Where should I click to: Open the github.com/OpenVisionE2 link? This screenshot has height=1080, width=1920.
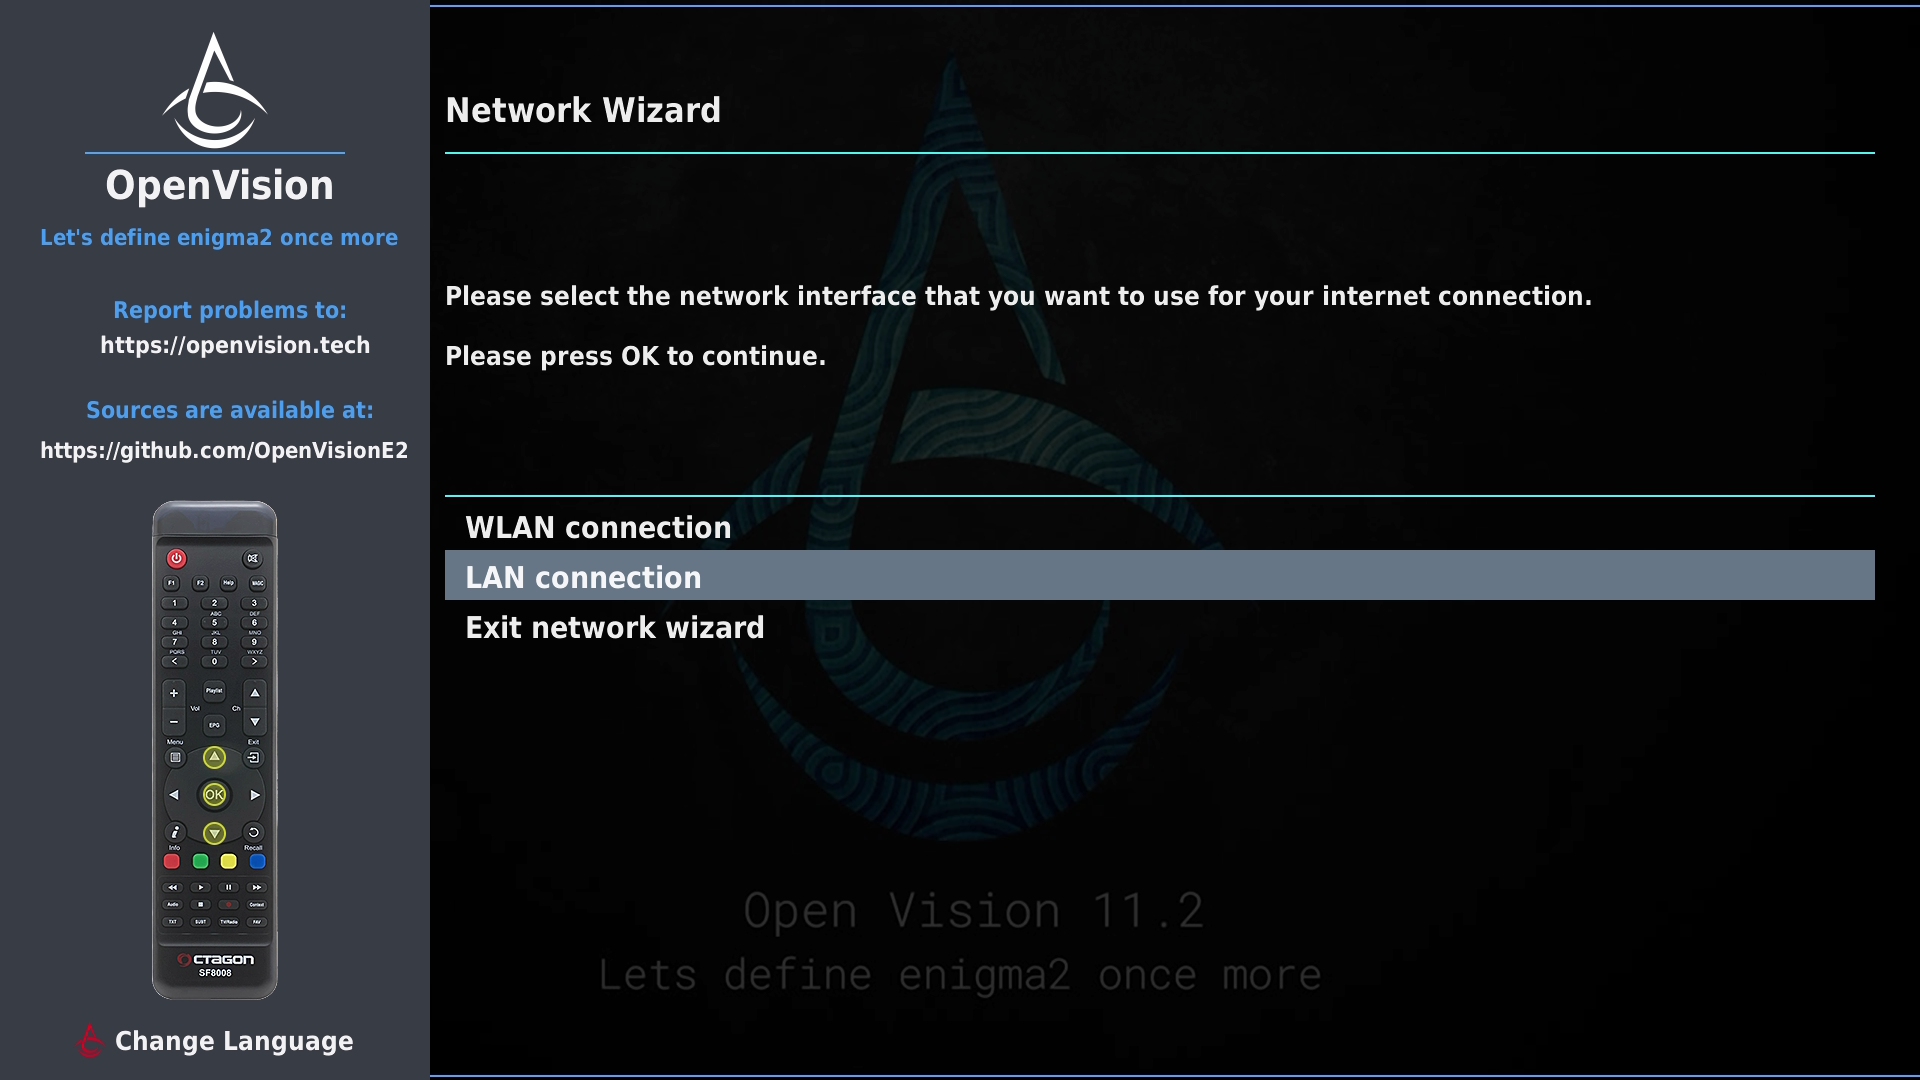click(x=224, y=450)
